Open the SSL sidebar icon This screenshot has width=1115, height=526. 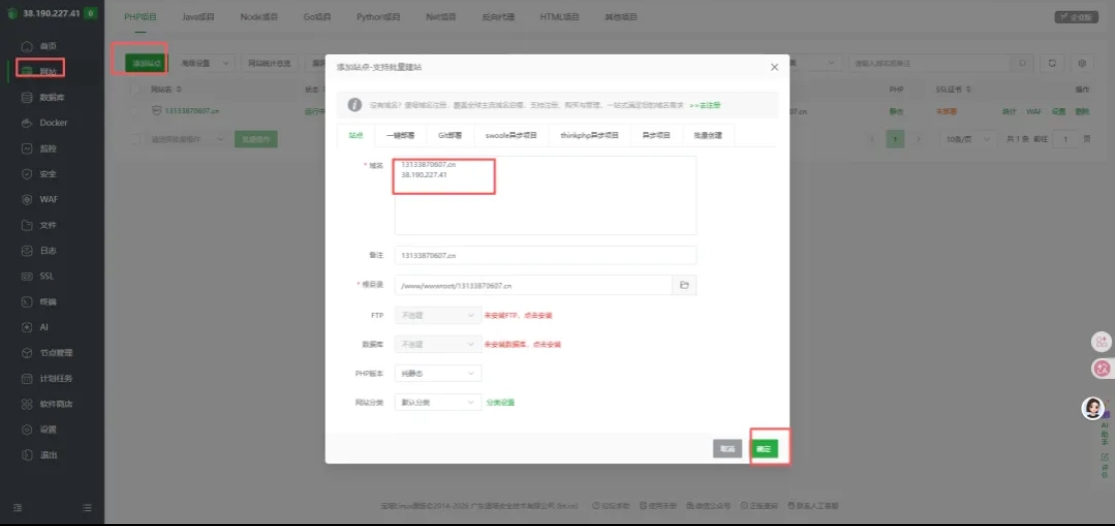pos(27,277)
